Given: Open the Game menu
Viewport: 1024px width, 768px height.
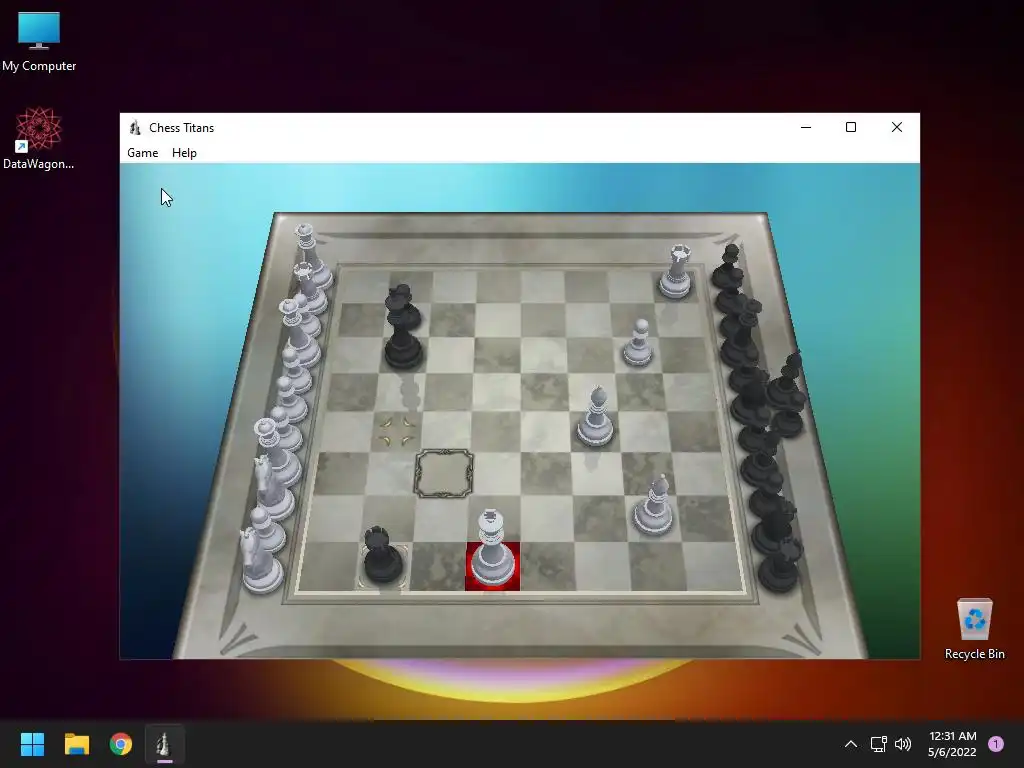Looking at the screenshot, I should [x=142, y=153].
